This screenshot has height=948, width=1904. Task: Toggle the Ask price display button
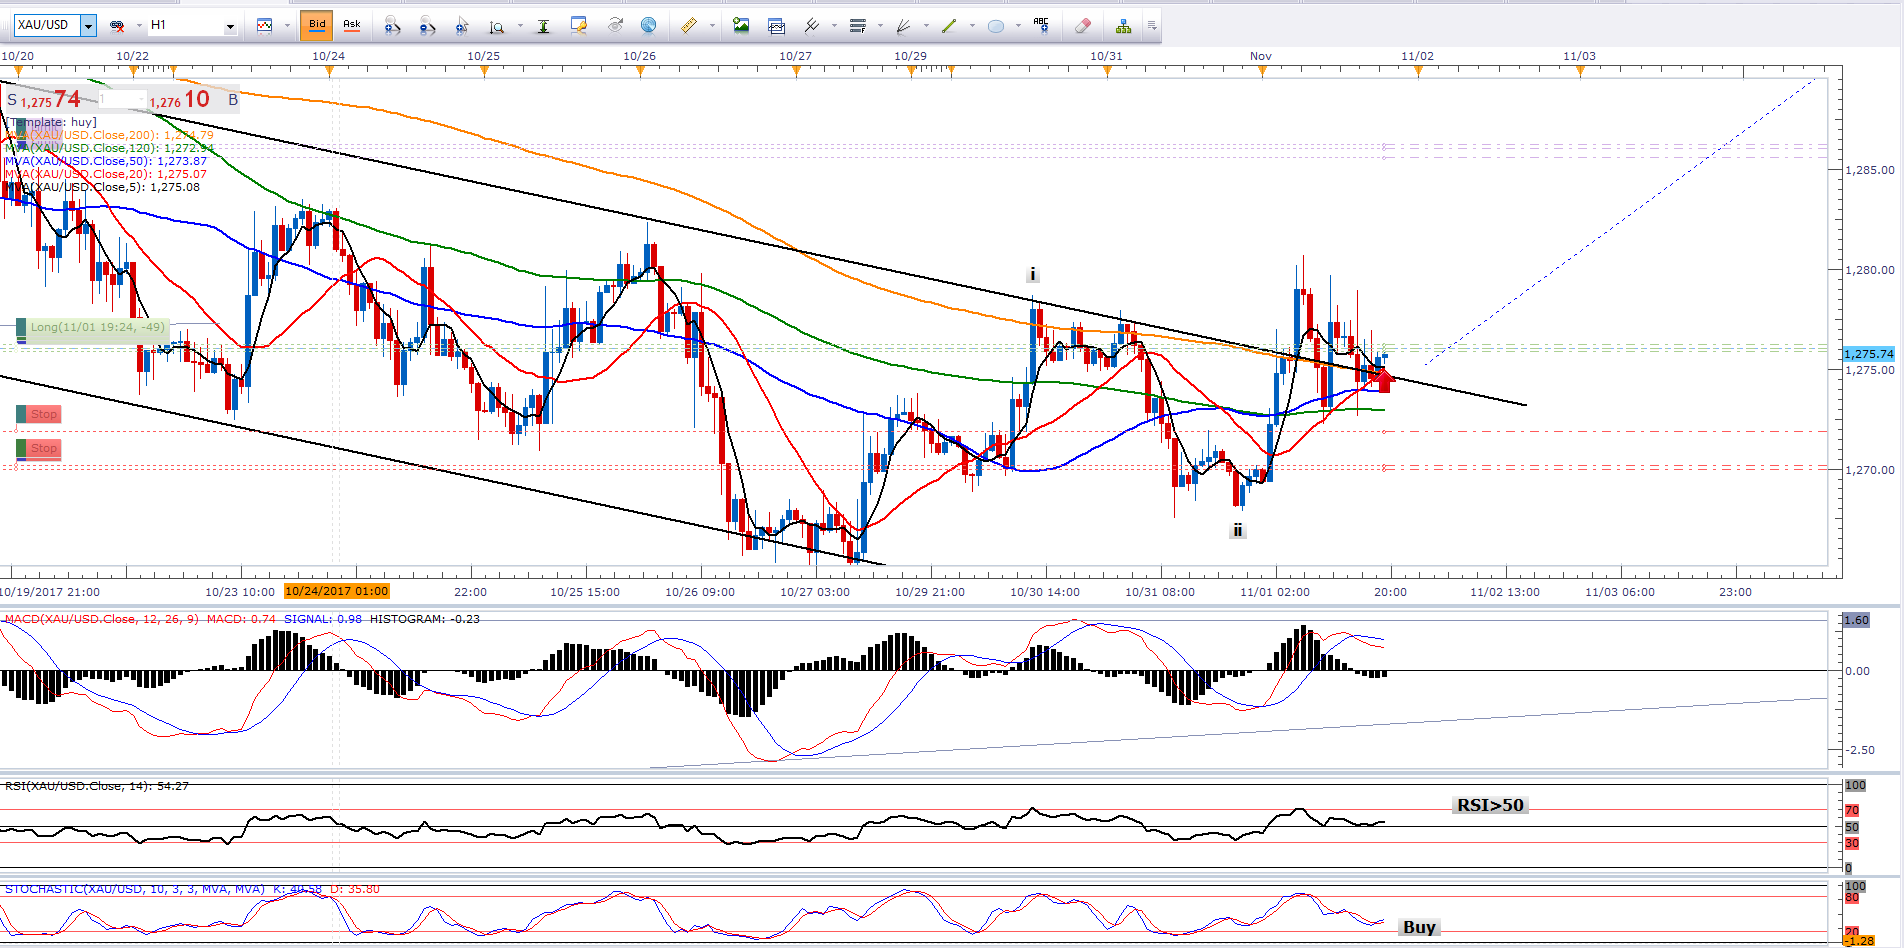click(x=352, y=25)
